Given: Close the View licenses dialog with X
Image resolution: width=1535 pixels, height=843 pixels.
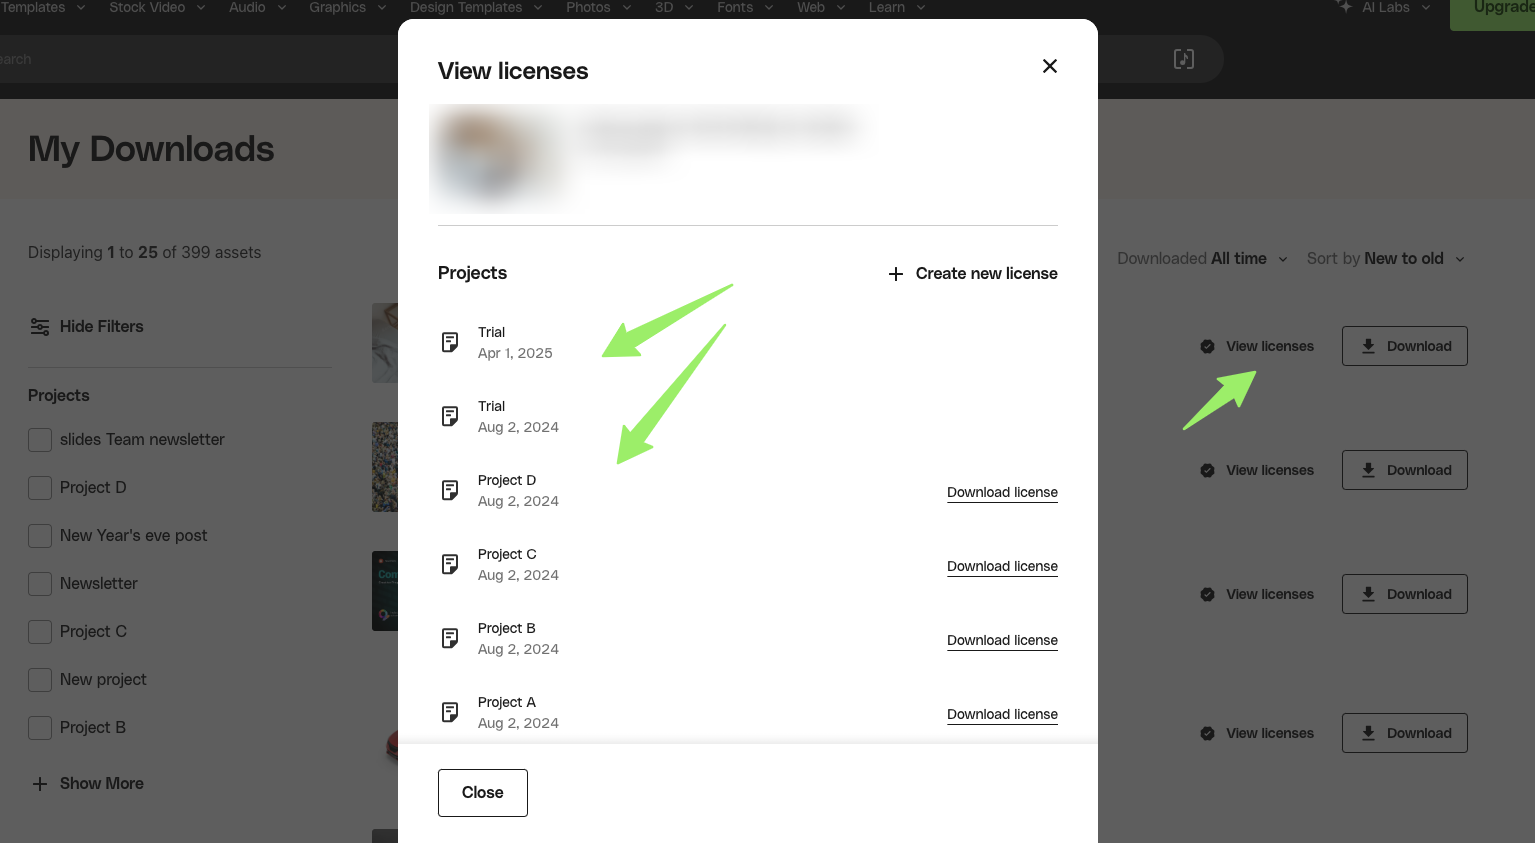Looking at the screenshot, I should point(1050,66).
